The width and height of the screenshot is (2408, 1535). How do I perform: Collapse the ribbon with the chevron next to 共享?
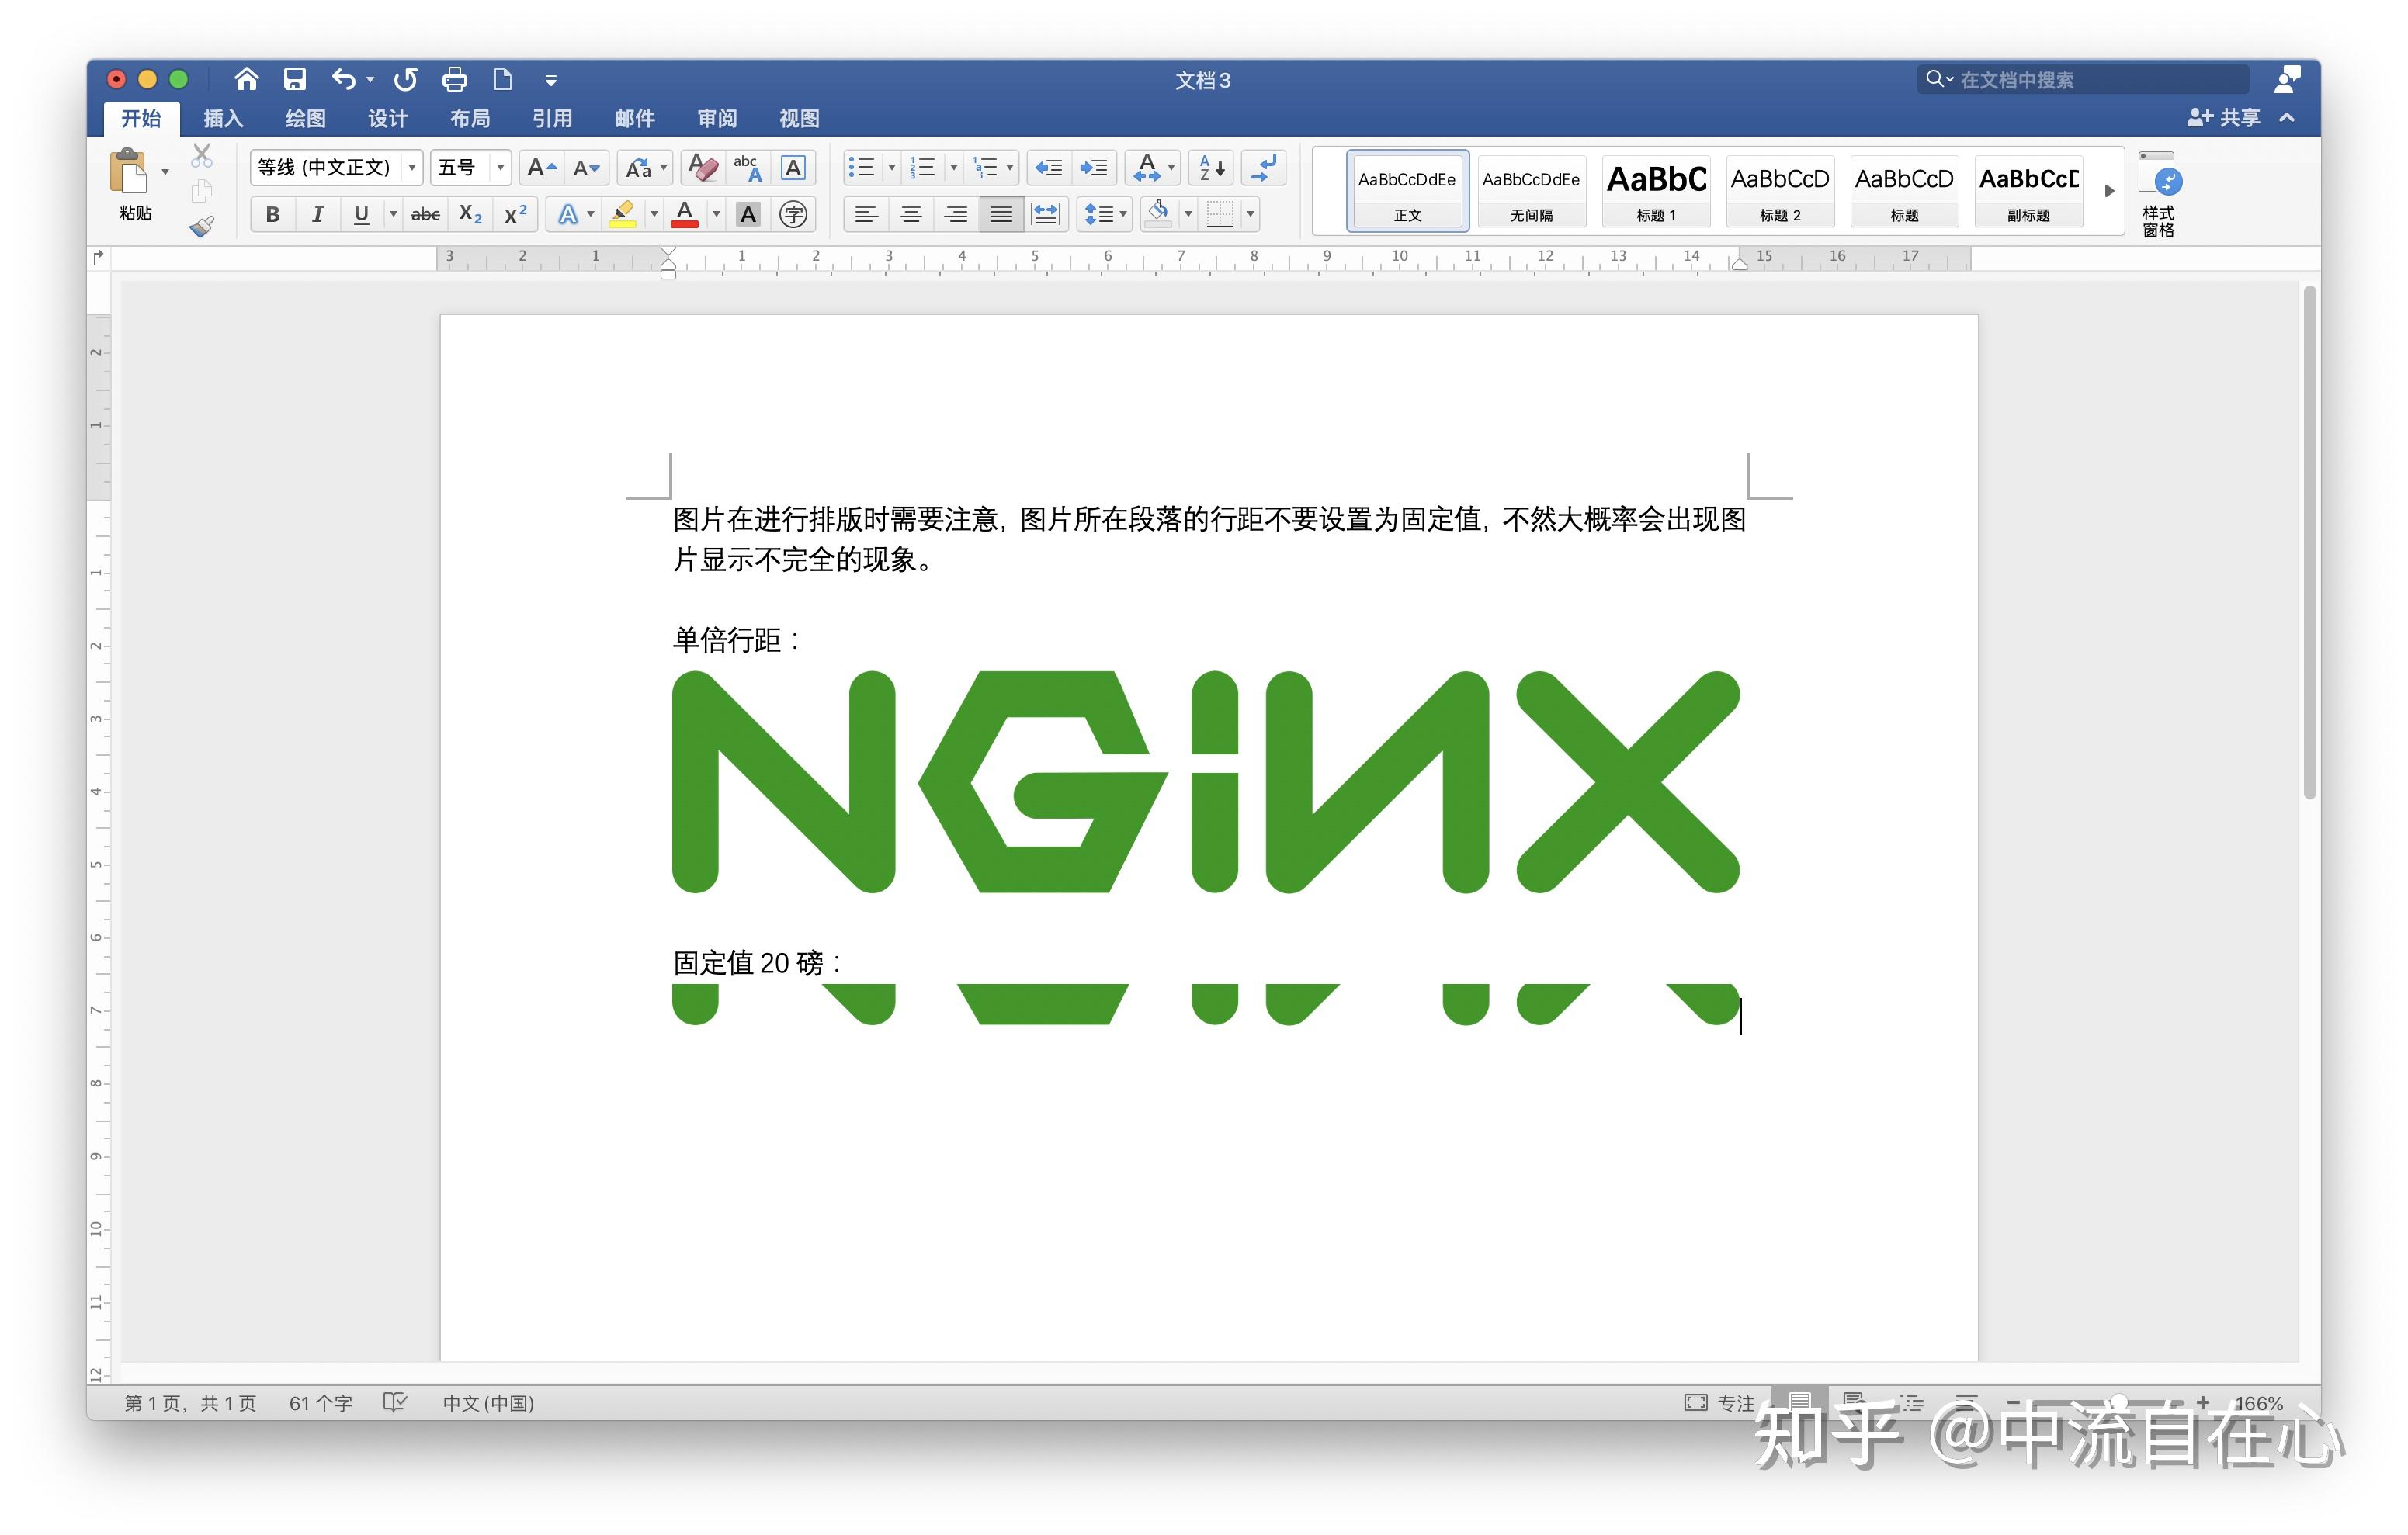point(2287,118)
